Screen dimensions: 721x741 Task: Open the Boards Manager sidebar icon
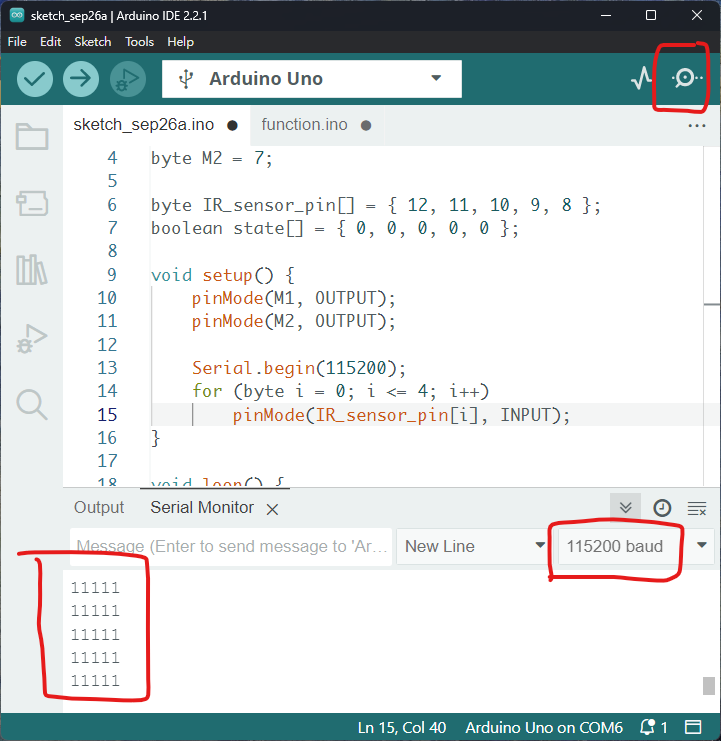32,204
